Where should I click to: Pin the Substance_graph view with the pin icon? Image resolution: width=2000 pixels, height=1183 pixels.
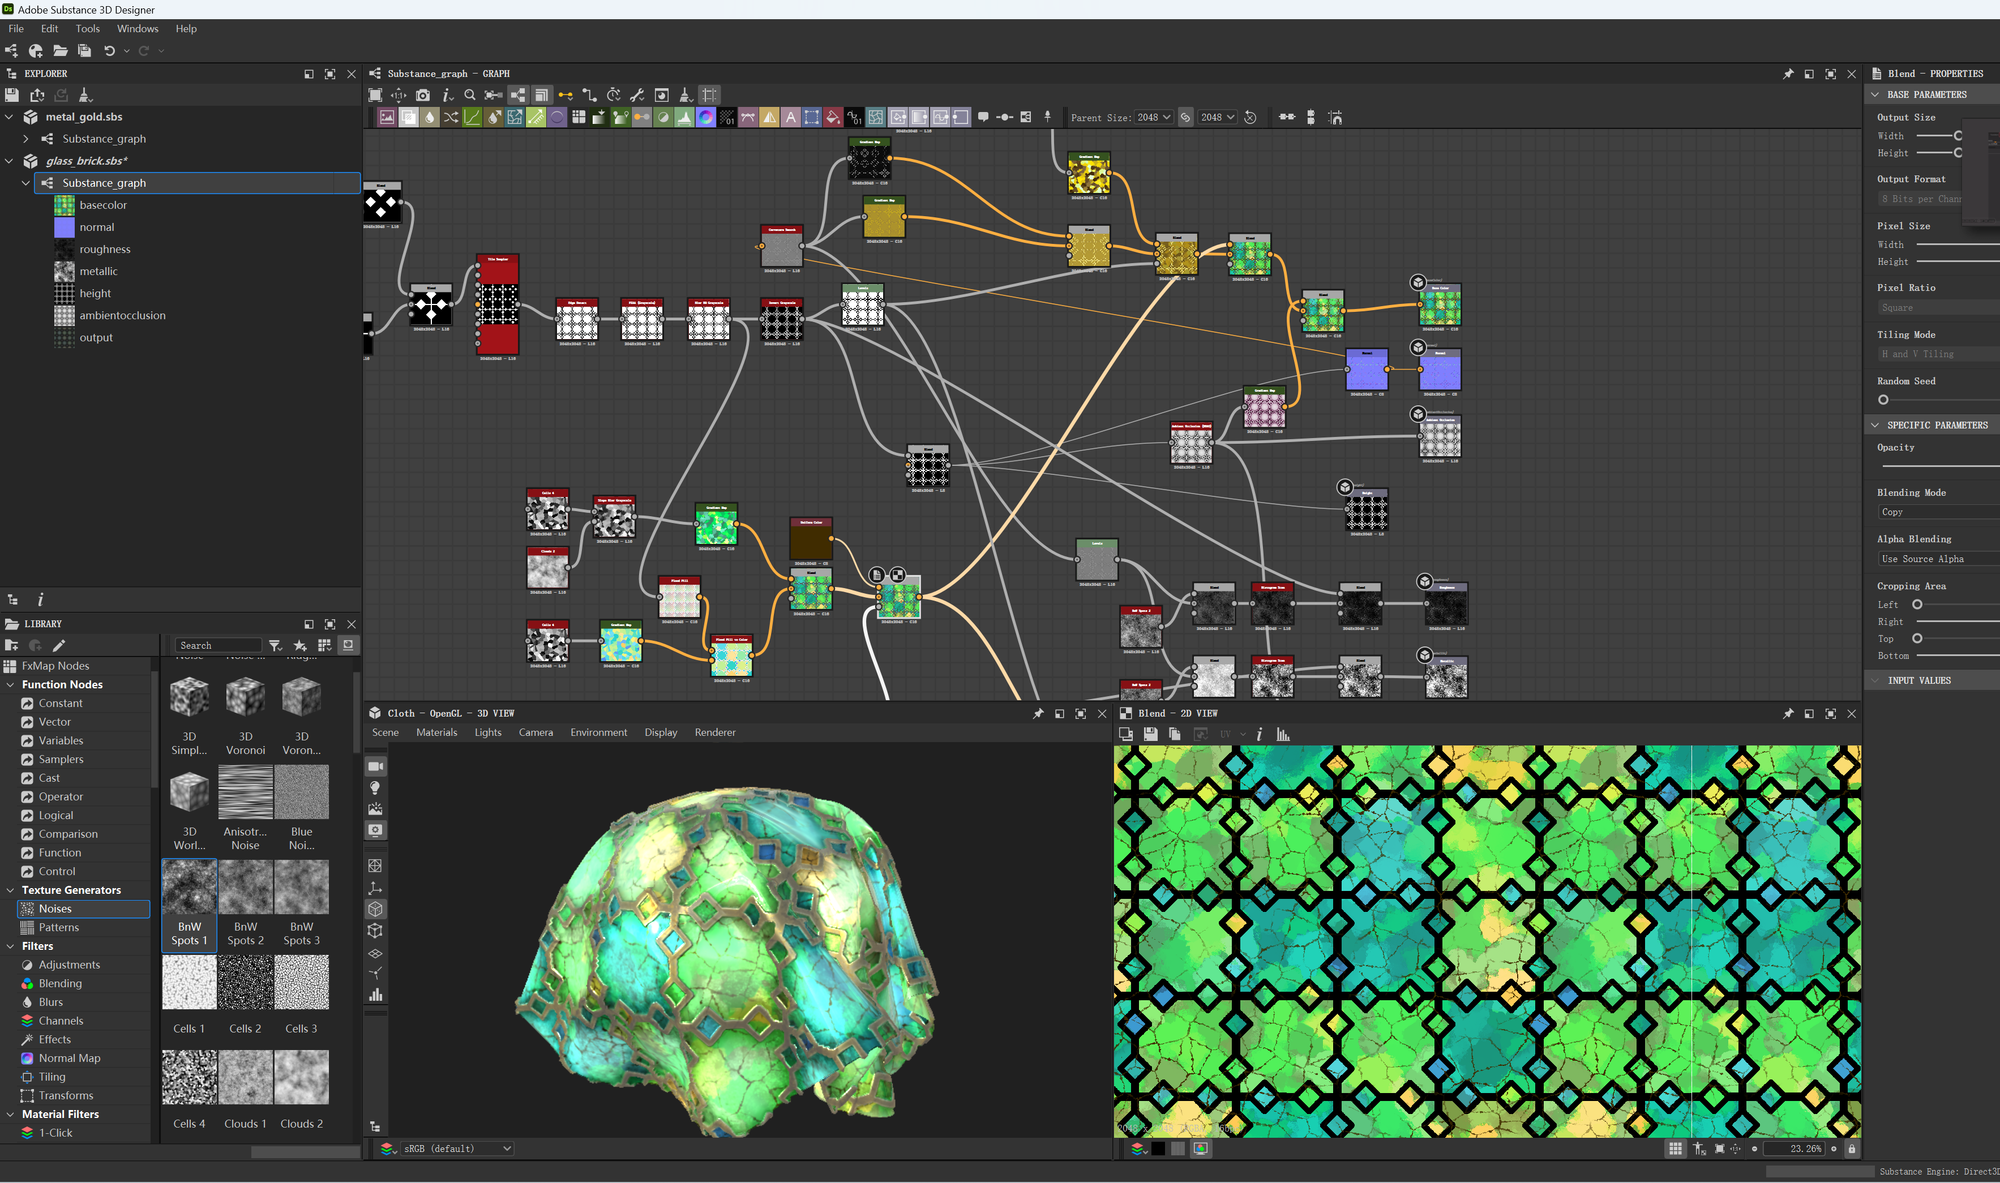point(1787,73)
